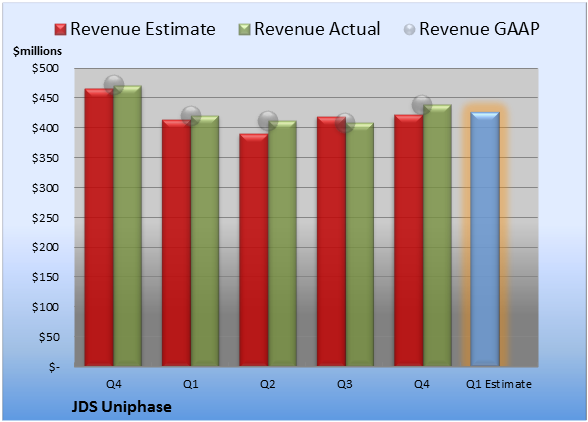Image resolution: width=588 pixels, height=422 pixels.
Task: Click the '$500' axis value
Action: pyautogui.click(x=45, y=68)
